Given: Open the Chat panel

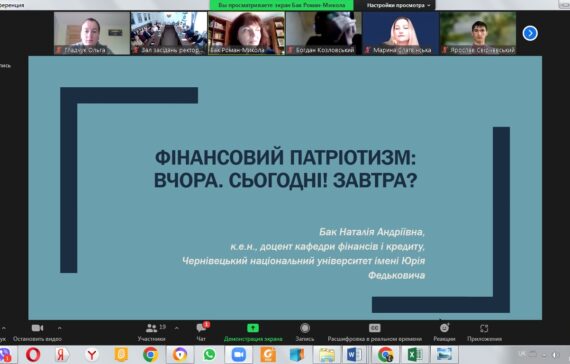Looking at the screenshot, I should (x=201, y=332).
